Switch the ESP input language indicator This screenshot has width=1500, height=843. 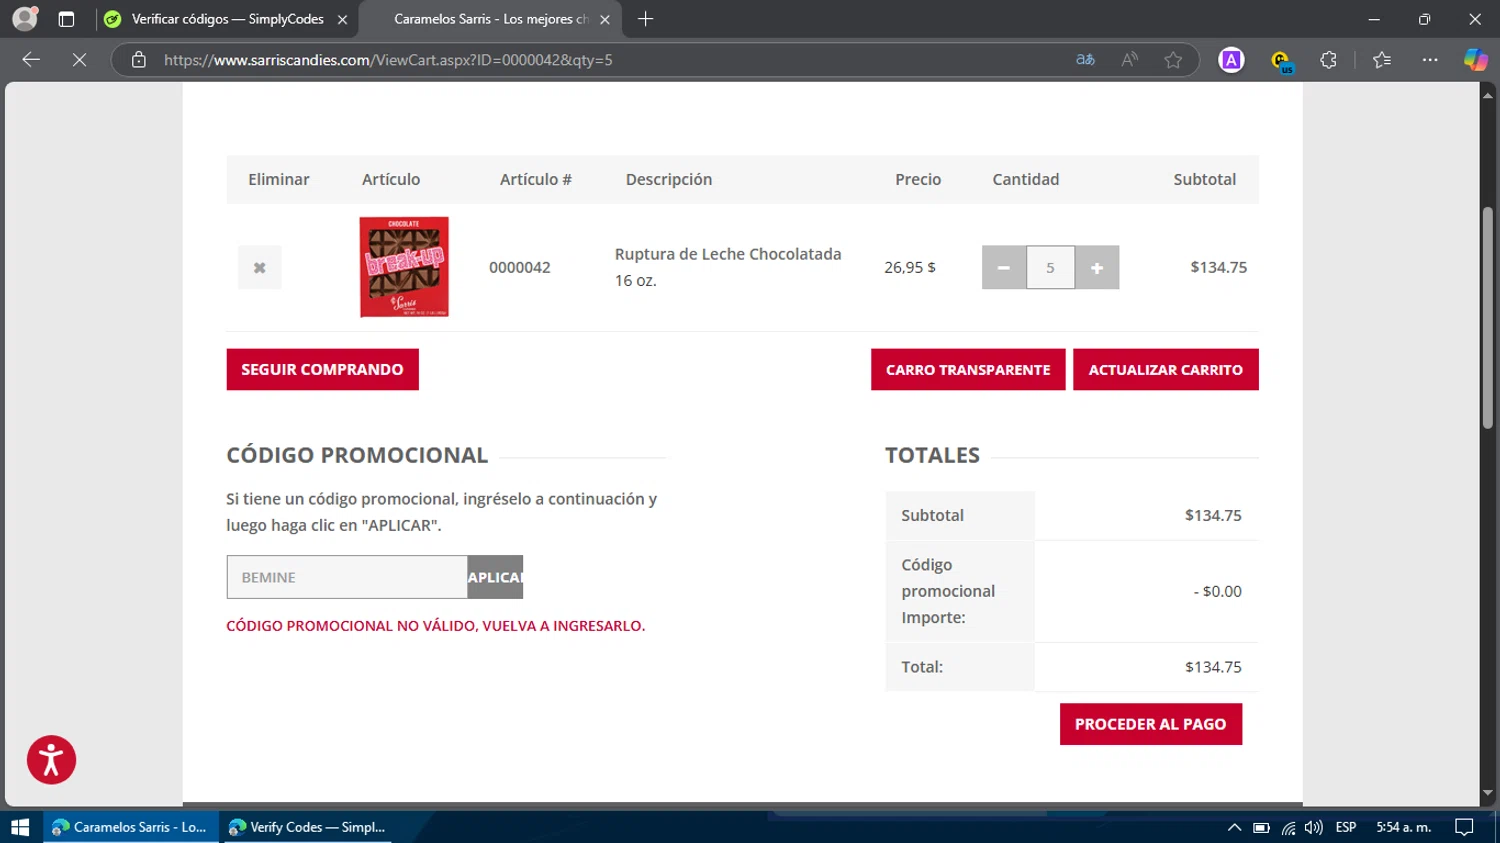point(1346,827)
